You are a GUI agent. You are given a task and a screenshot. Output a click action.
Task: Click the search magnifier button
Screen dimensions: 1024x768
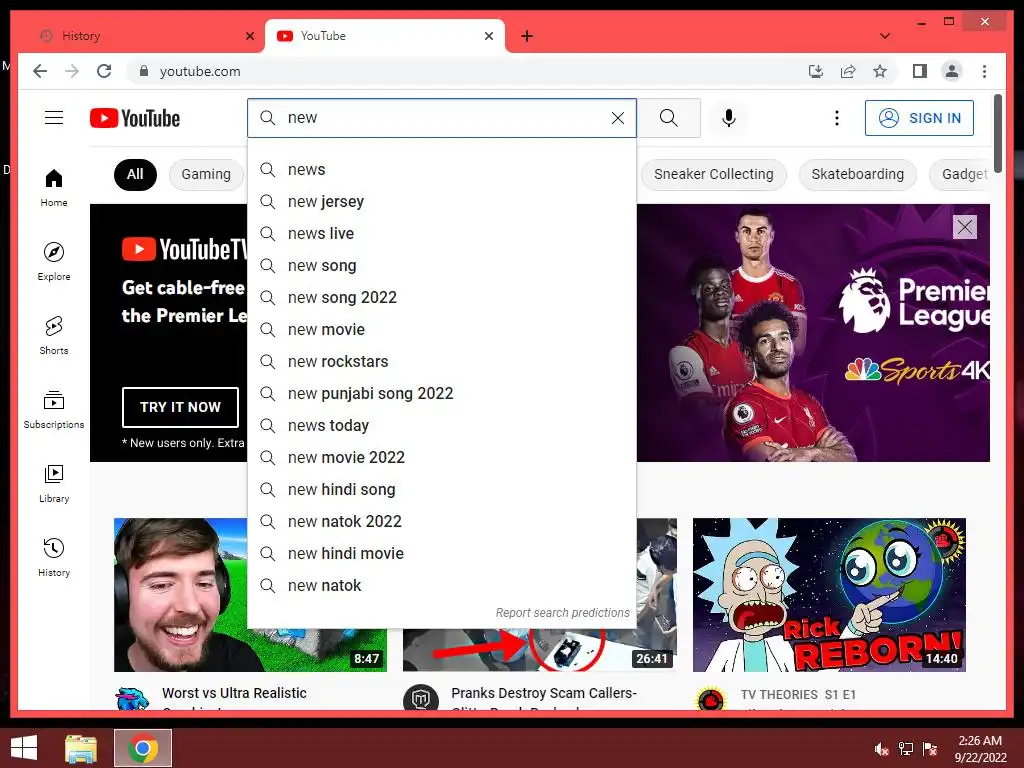[668, 118]
